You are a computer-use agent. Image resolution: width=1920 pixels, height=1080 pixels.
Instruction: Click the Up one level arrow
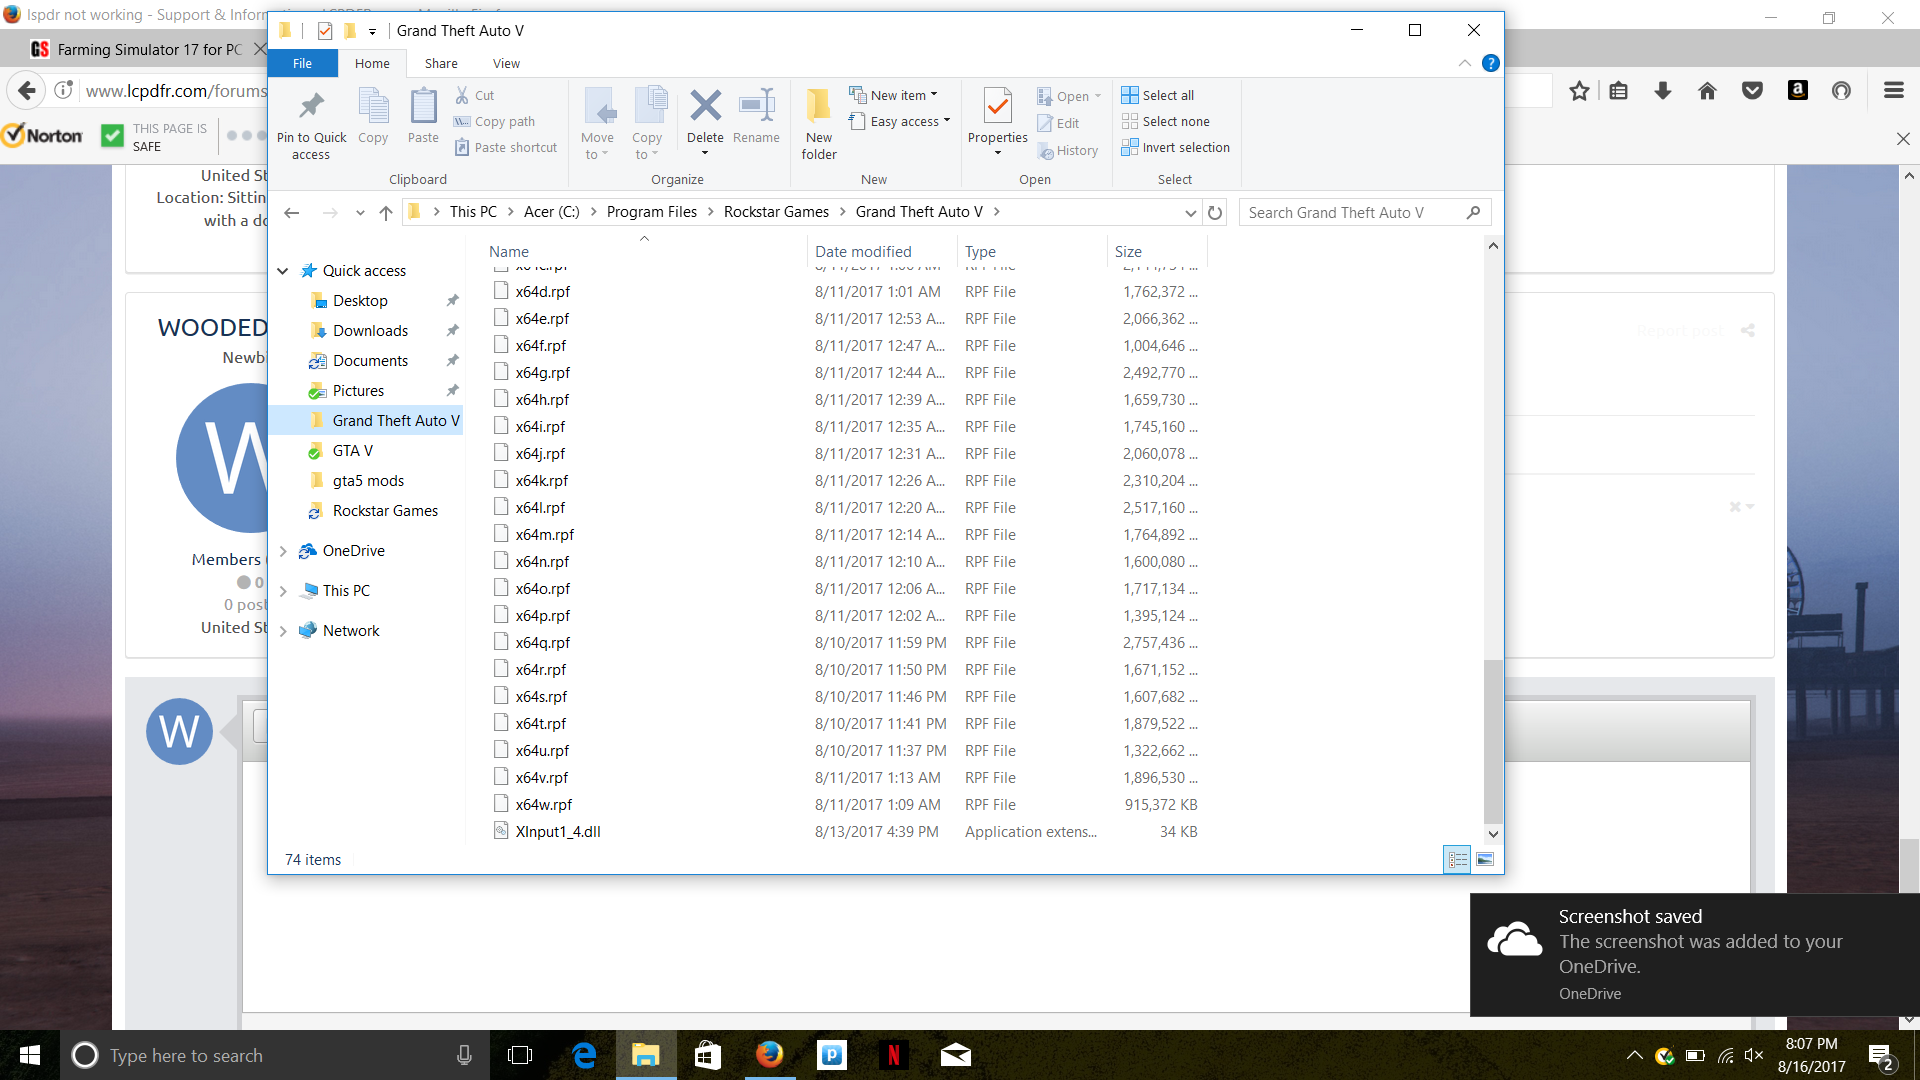(x=386, y=212)
